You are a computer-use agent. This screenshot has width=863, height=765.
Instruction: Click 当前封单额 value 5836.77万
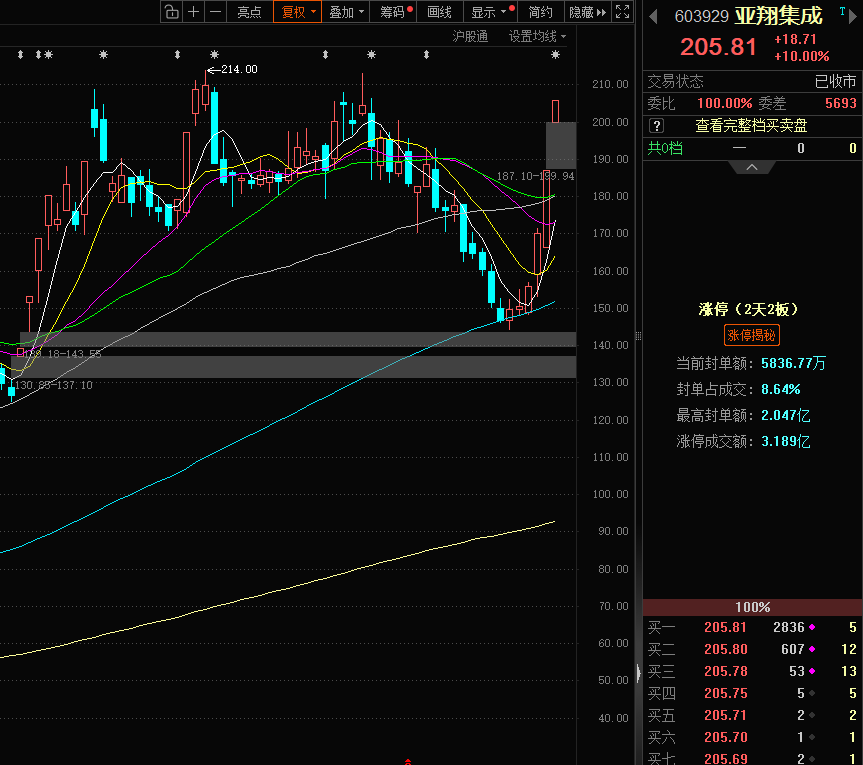tap(793, 363)
